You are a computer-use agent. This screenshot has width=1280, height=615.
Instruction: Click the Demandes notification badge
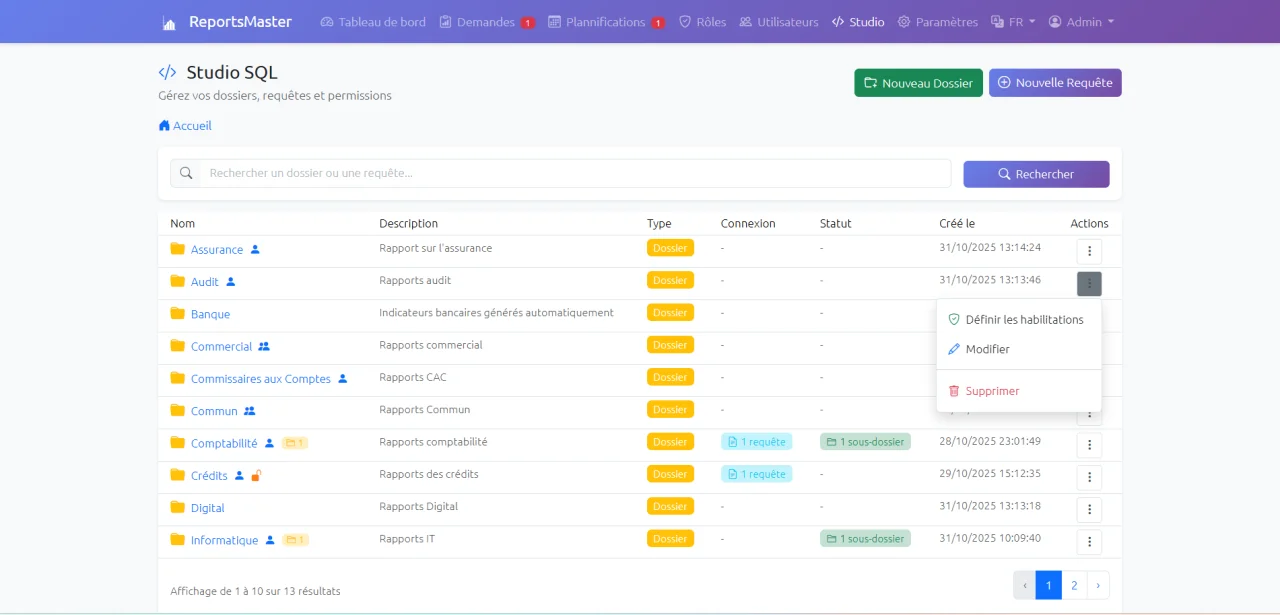tap(527, 23)
